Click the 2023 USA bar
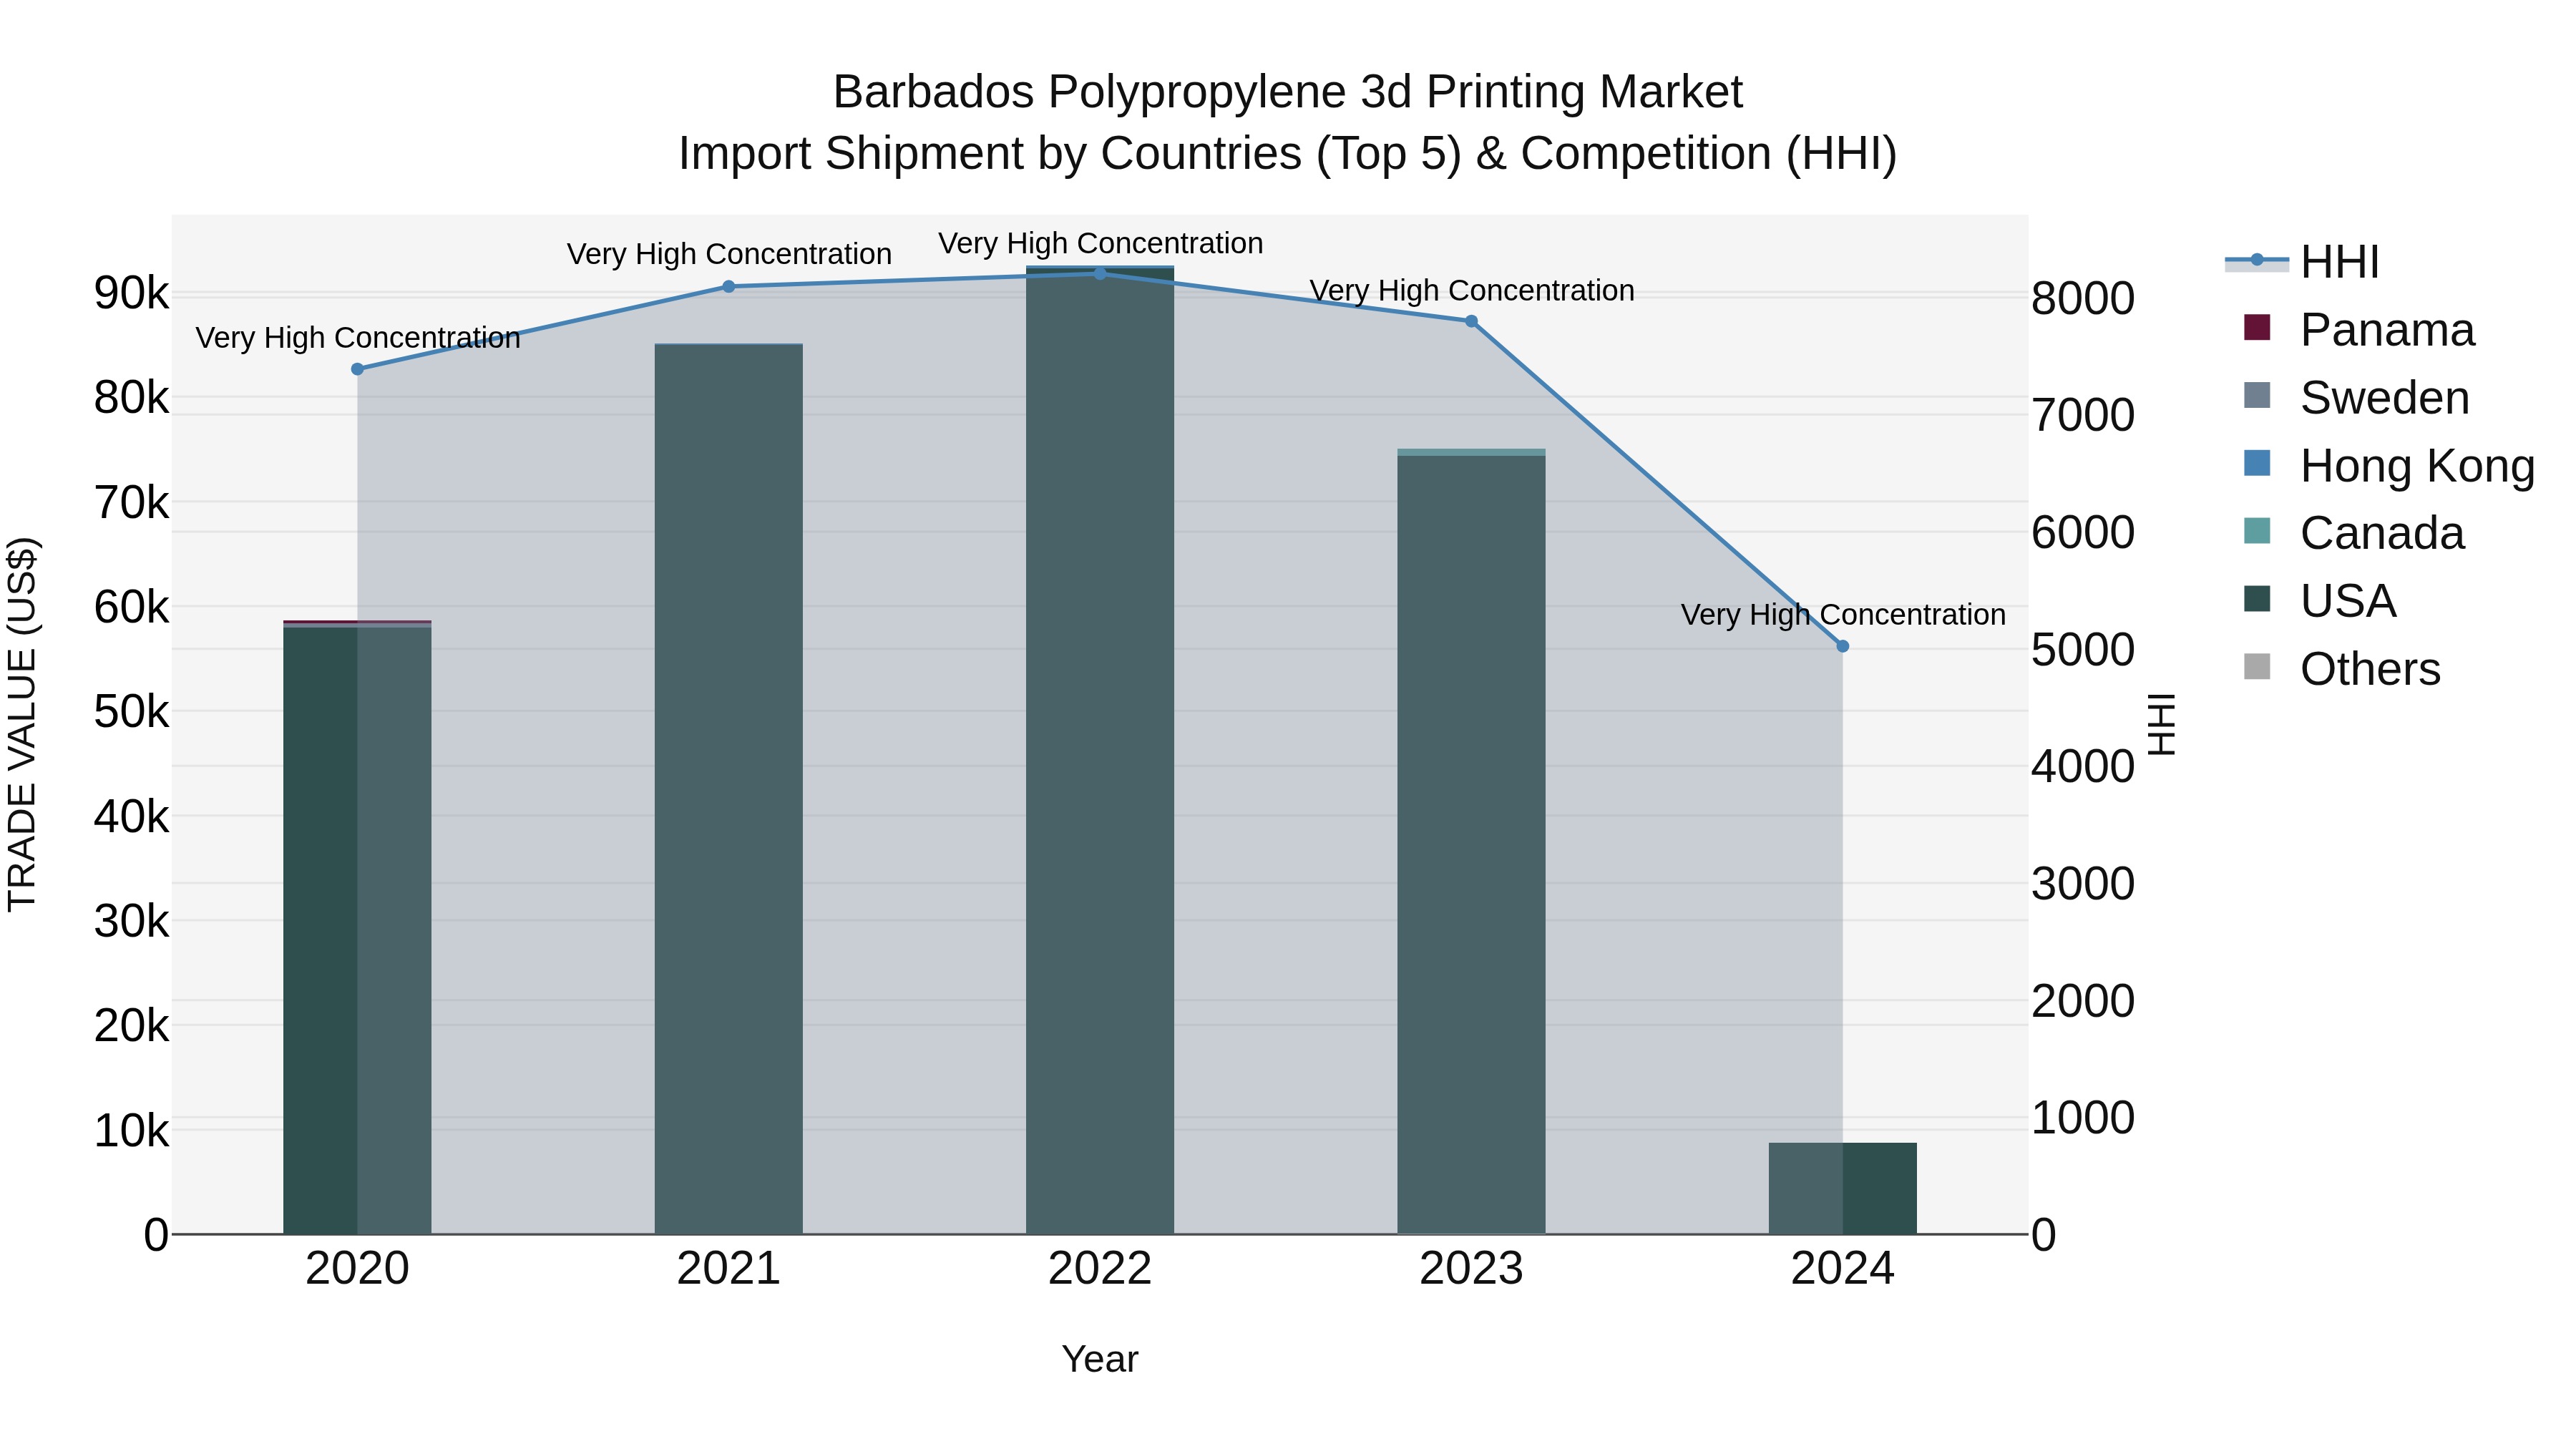This screenshot has width=2576, height=1449. coord(1471,845)
